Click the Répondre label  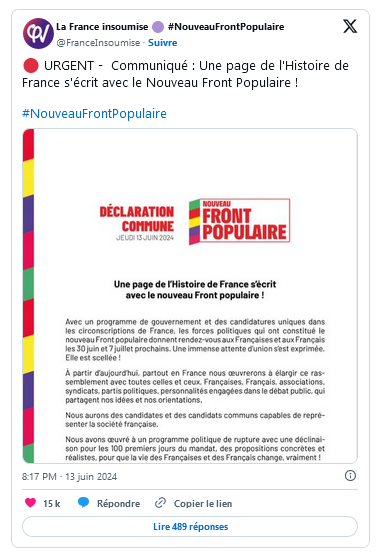(x=119, y=504)
